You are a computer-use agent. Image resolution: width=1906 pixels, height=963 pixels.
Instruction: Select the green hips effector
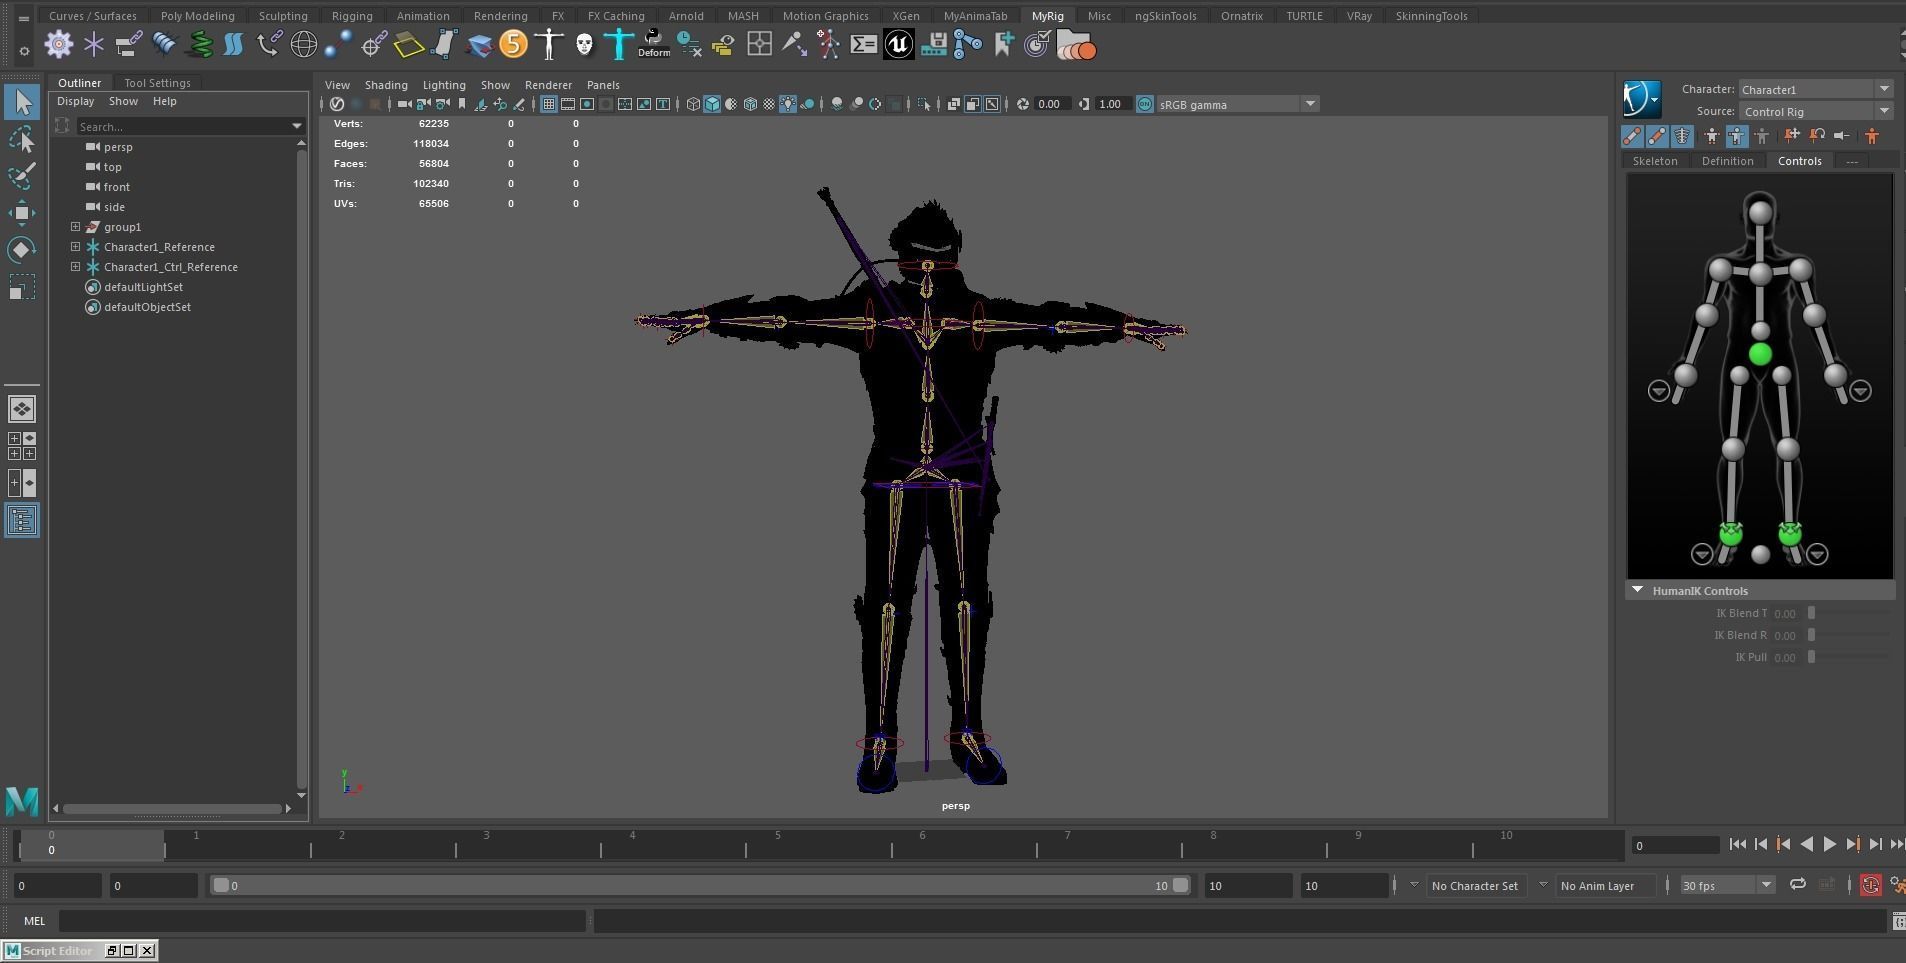tap(1760, 354)
